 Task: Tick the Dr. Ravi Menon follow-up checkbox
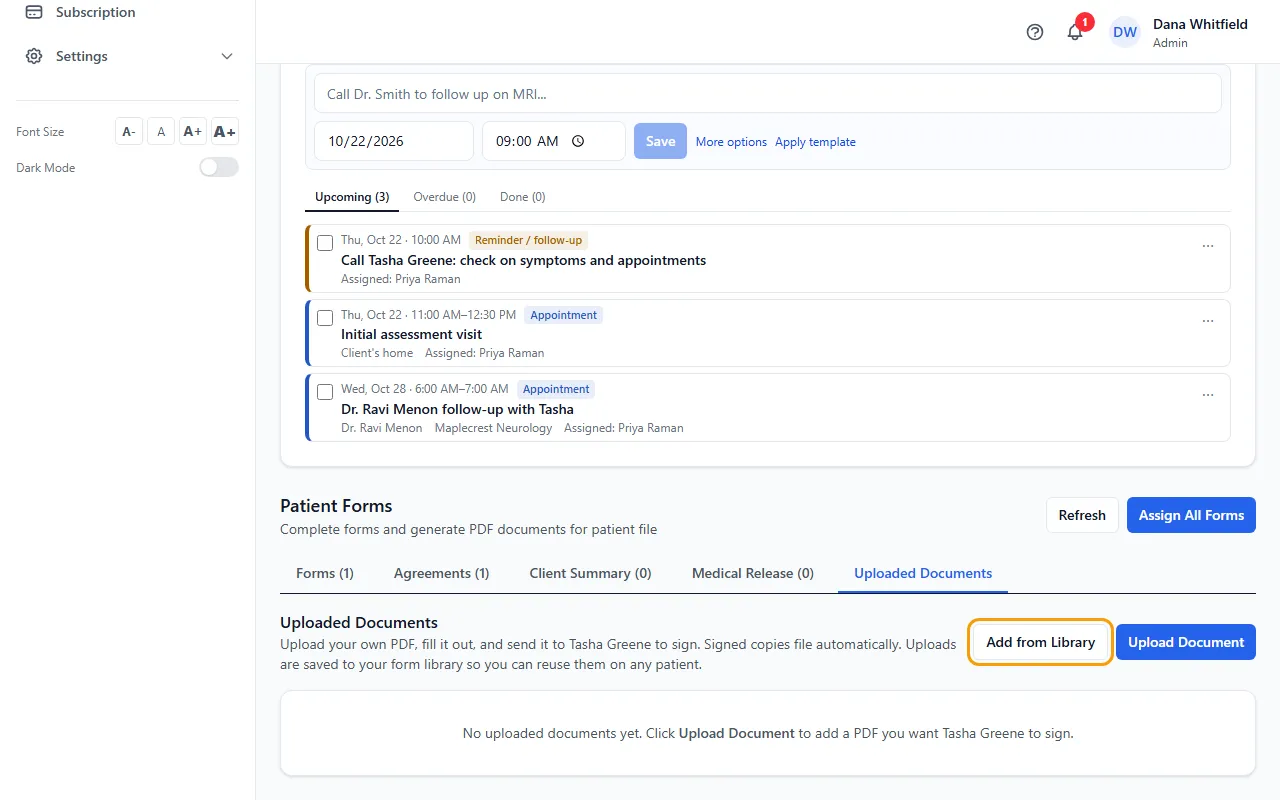pyautogui.click(x=325, y=392)
